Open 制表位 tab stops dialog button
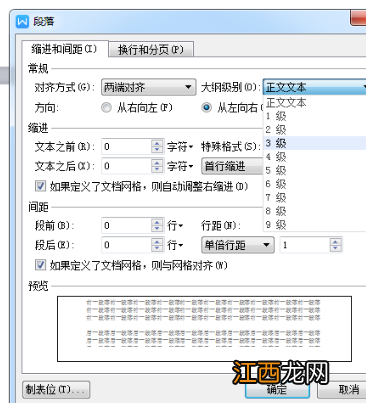 click(x=56, y=390)
